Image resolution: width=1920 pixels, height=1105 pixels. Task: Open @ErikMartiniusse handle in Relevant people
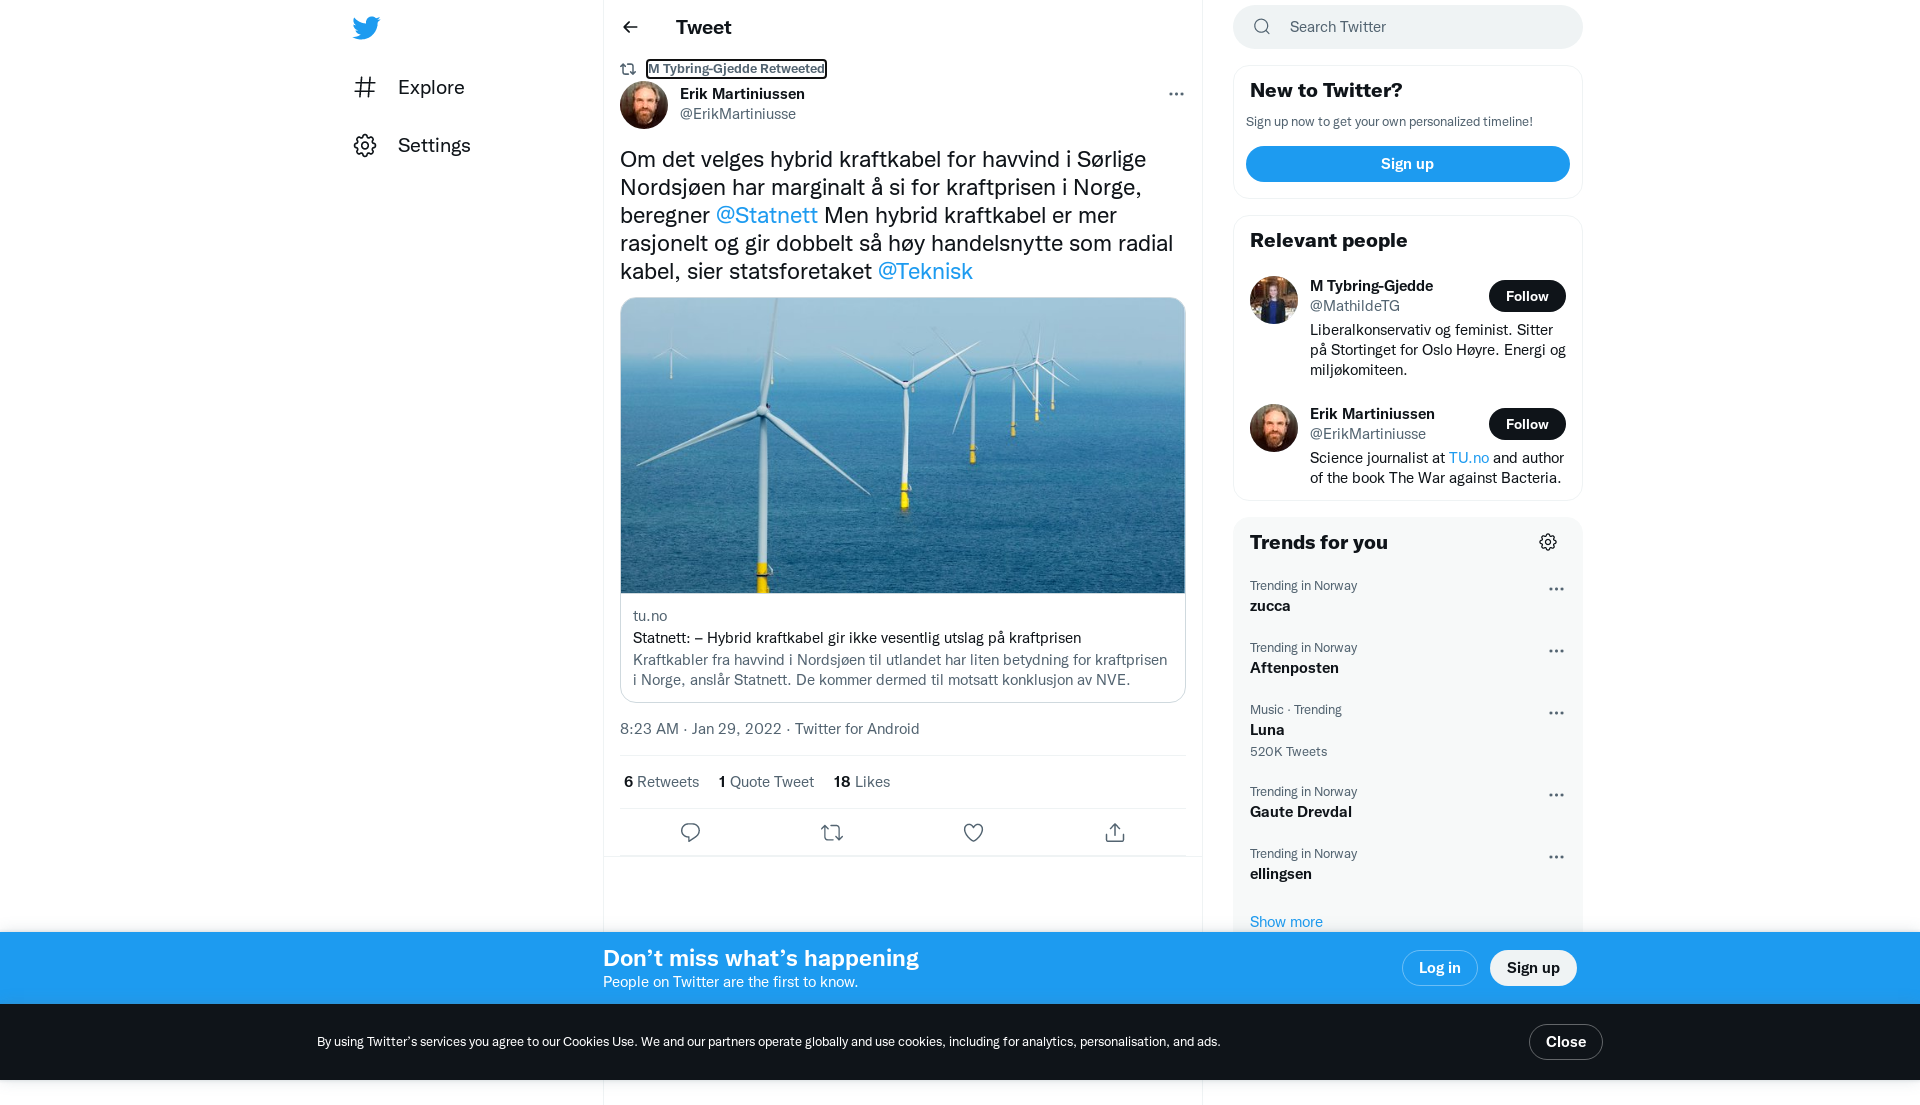[x=1368, y=434]
